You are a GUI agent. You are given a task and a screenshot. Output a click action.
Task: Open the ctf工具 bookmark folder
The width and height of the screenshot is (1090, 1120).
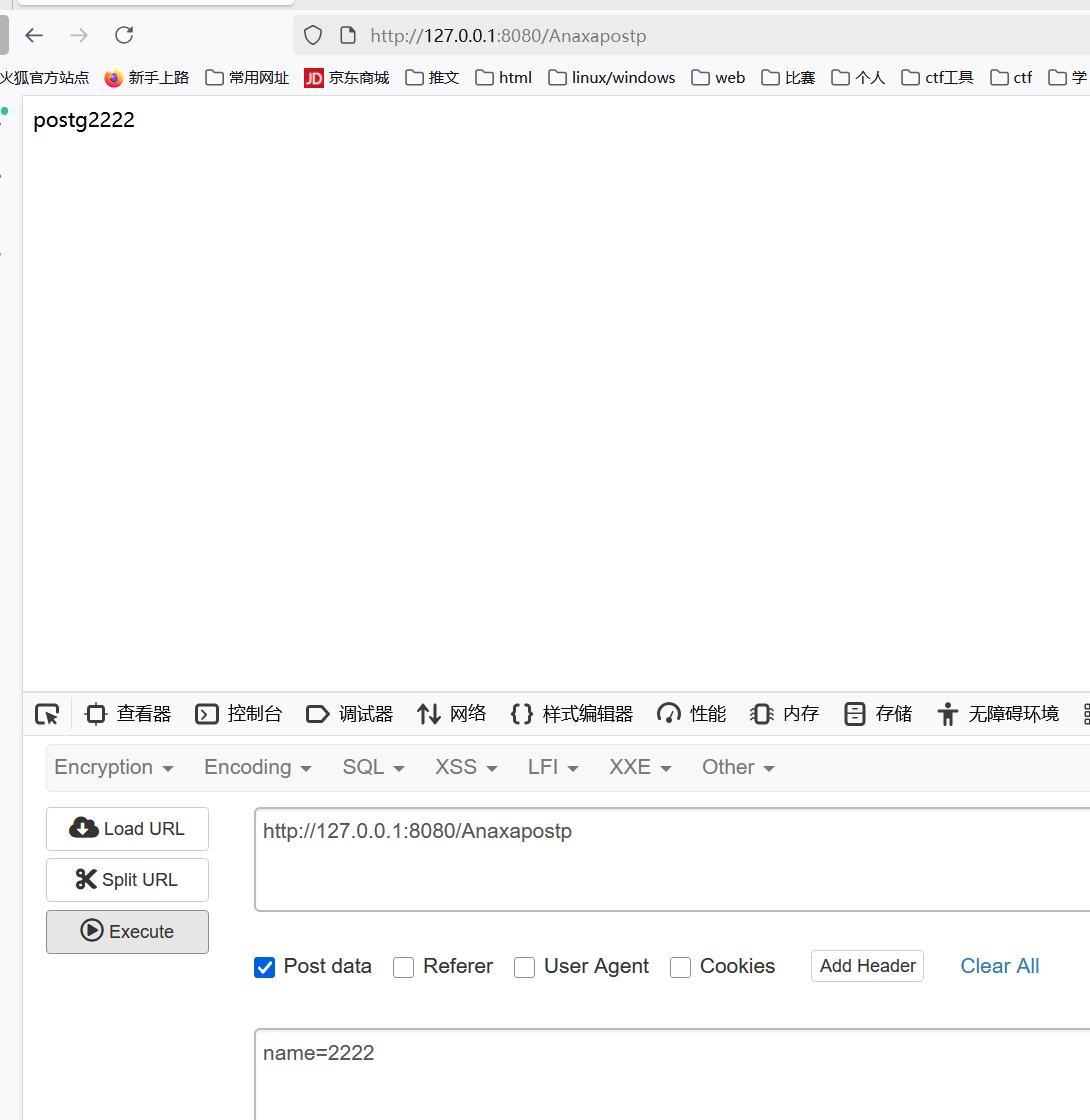(937, 77)
